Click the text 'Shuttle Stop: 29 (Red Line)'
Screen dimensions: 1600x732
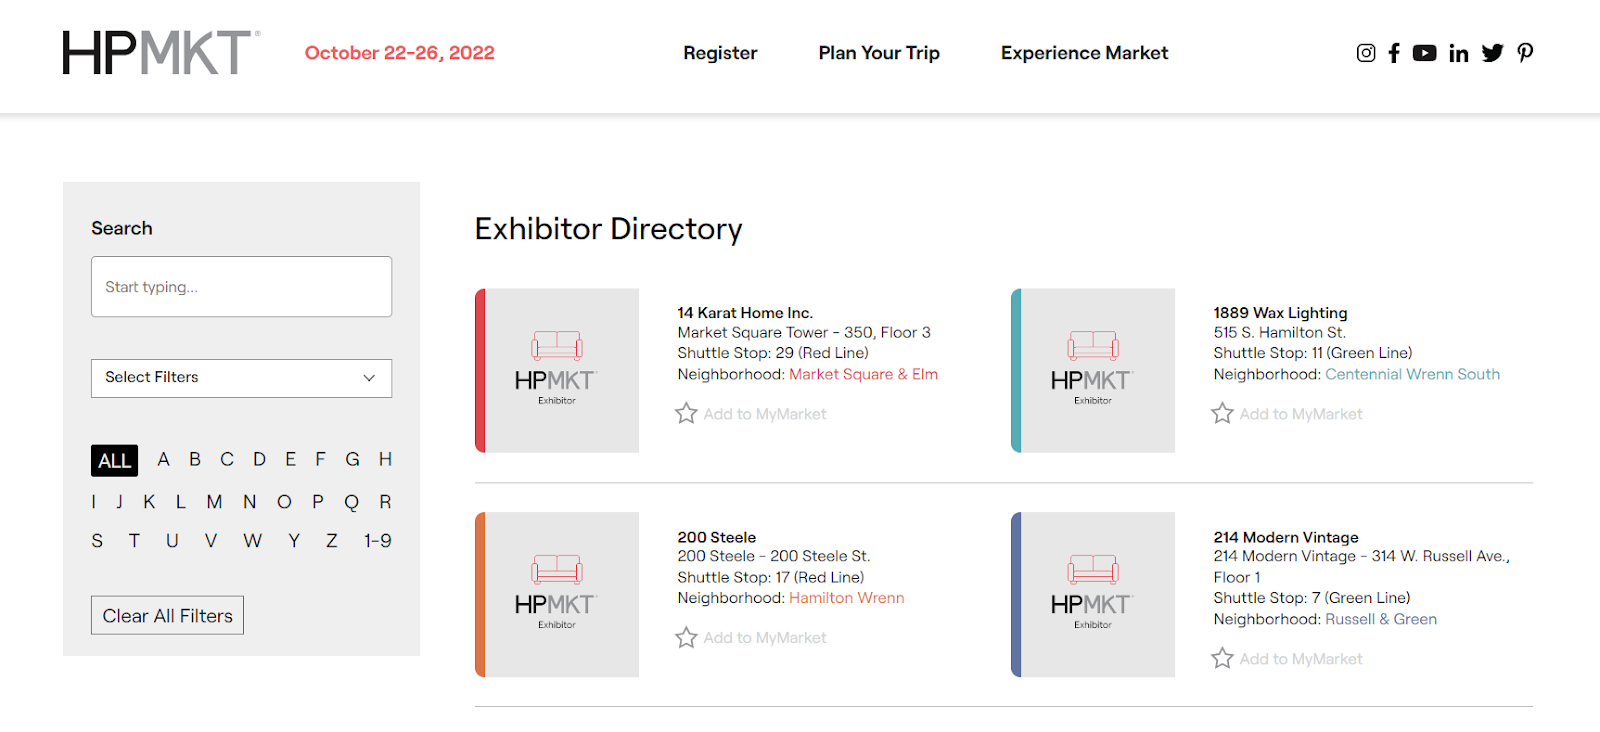click(773, 353)
